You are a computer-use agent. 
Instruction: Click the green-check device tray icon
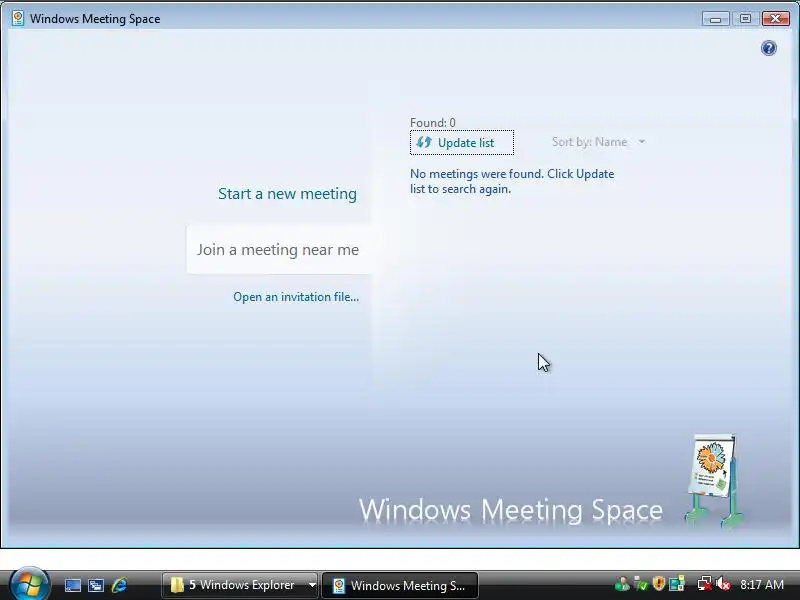coord(640,584)
